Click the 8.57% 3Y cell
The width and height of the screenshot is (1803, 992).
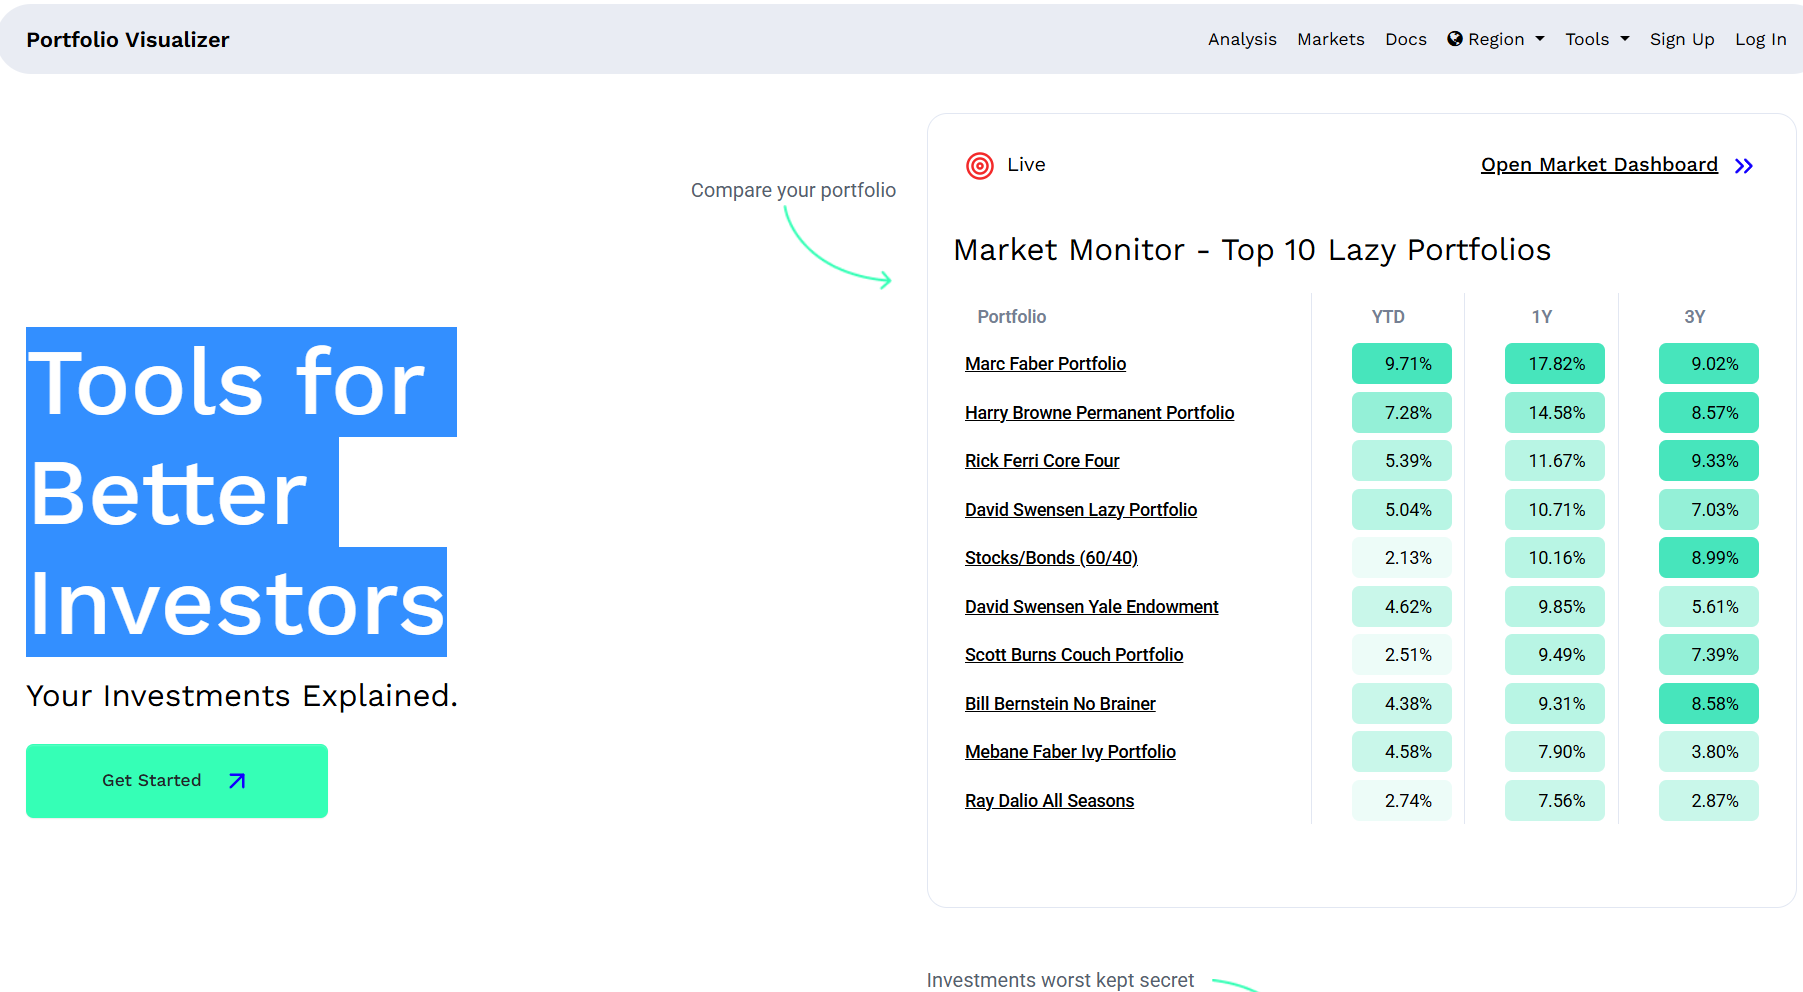[x=1709, y=413]
